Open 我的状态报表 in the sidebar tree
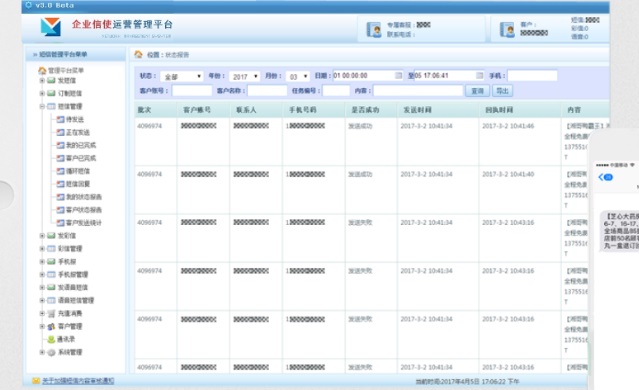The image size is (639, 390). click(84, 197)
